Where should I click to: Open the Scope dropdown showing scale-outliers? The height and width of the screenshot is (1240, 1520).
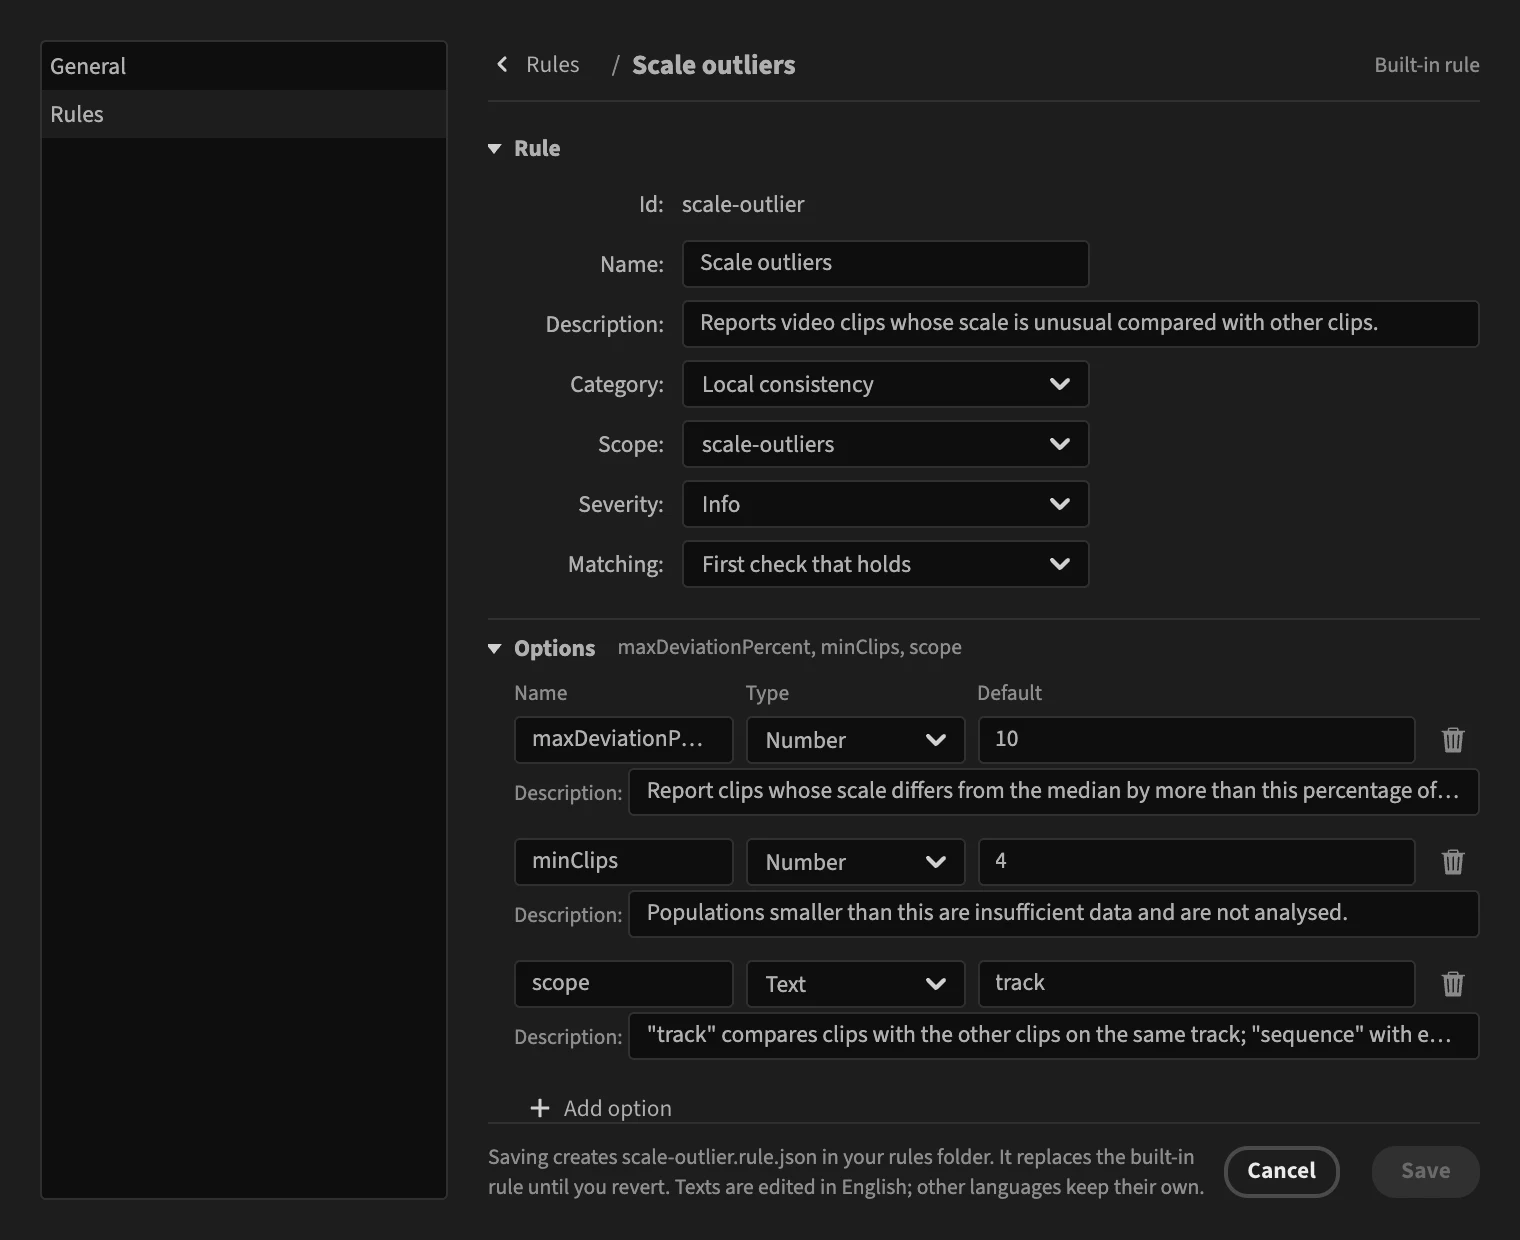click(885, 444)
